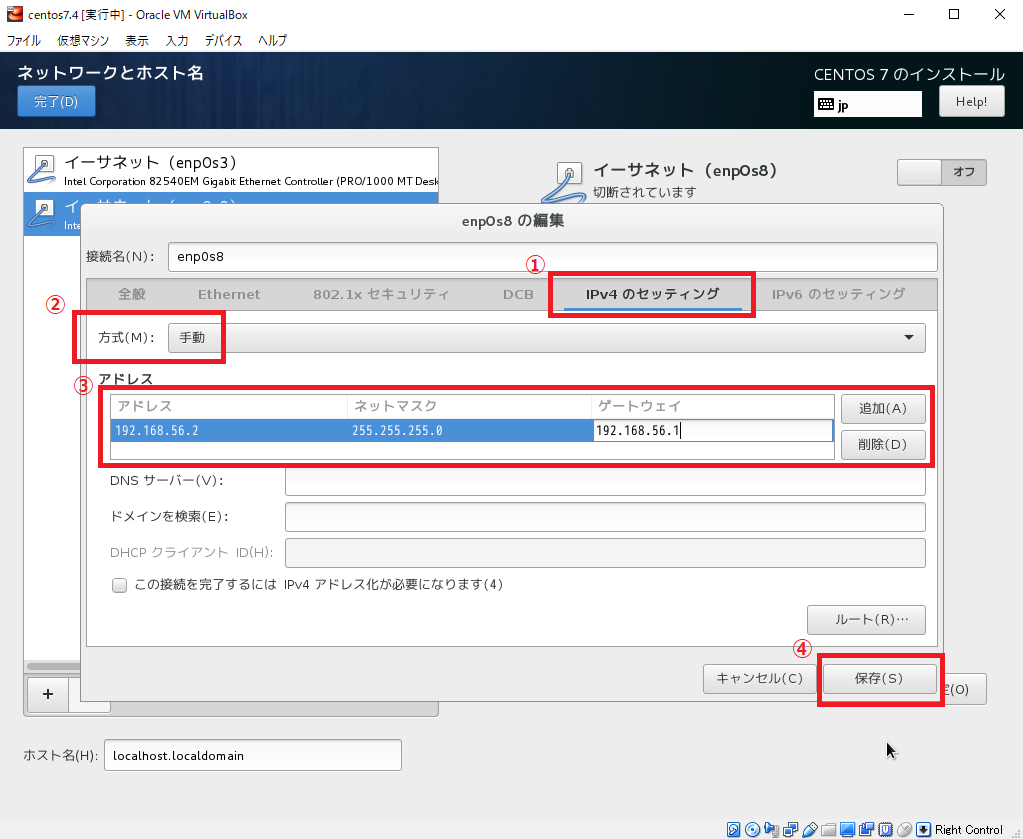The width and height of the screenshot is (1023, 839).
Task: Click the display status icon
Action: click(x=847, y=829)
